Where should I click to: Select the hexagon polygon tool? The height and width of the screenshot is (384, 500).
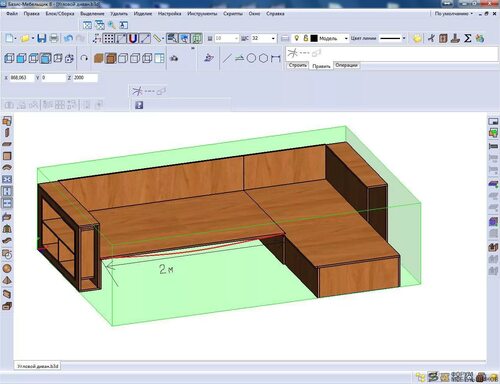(264, 58)
